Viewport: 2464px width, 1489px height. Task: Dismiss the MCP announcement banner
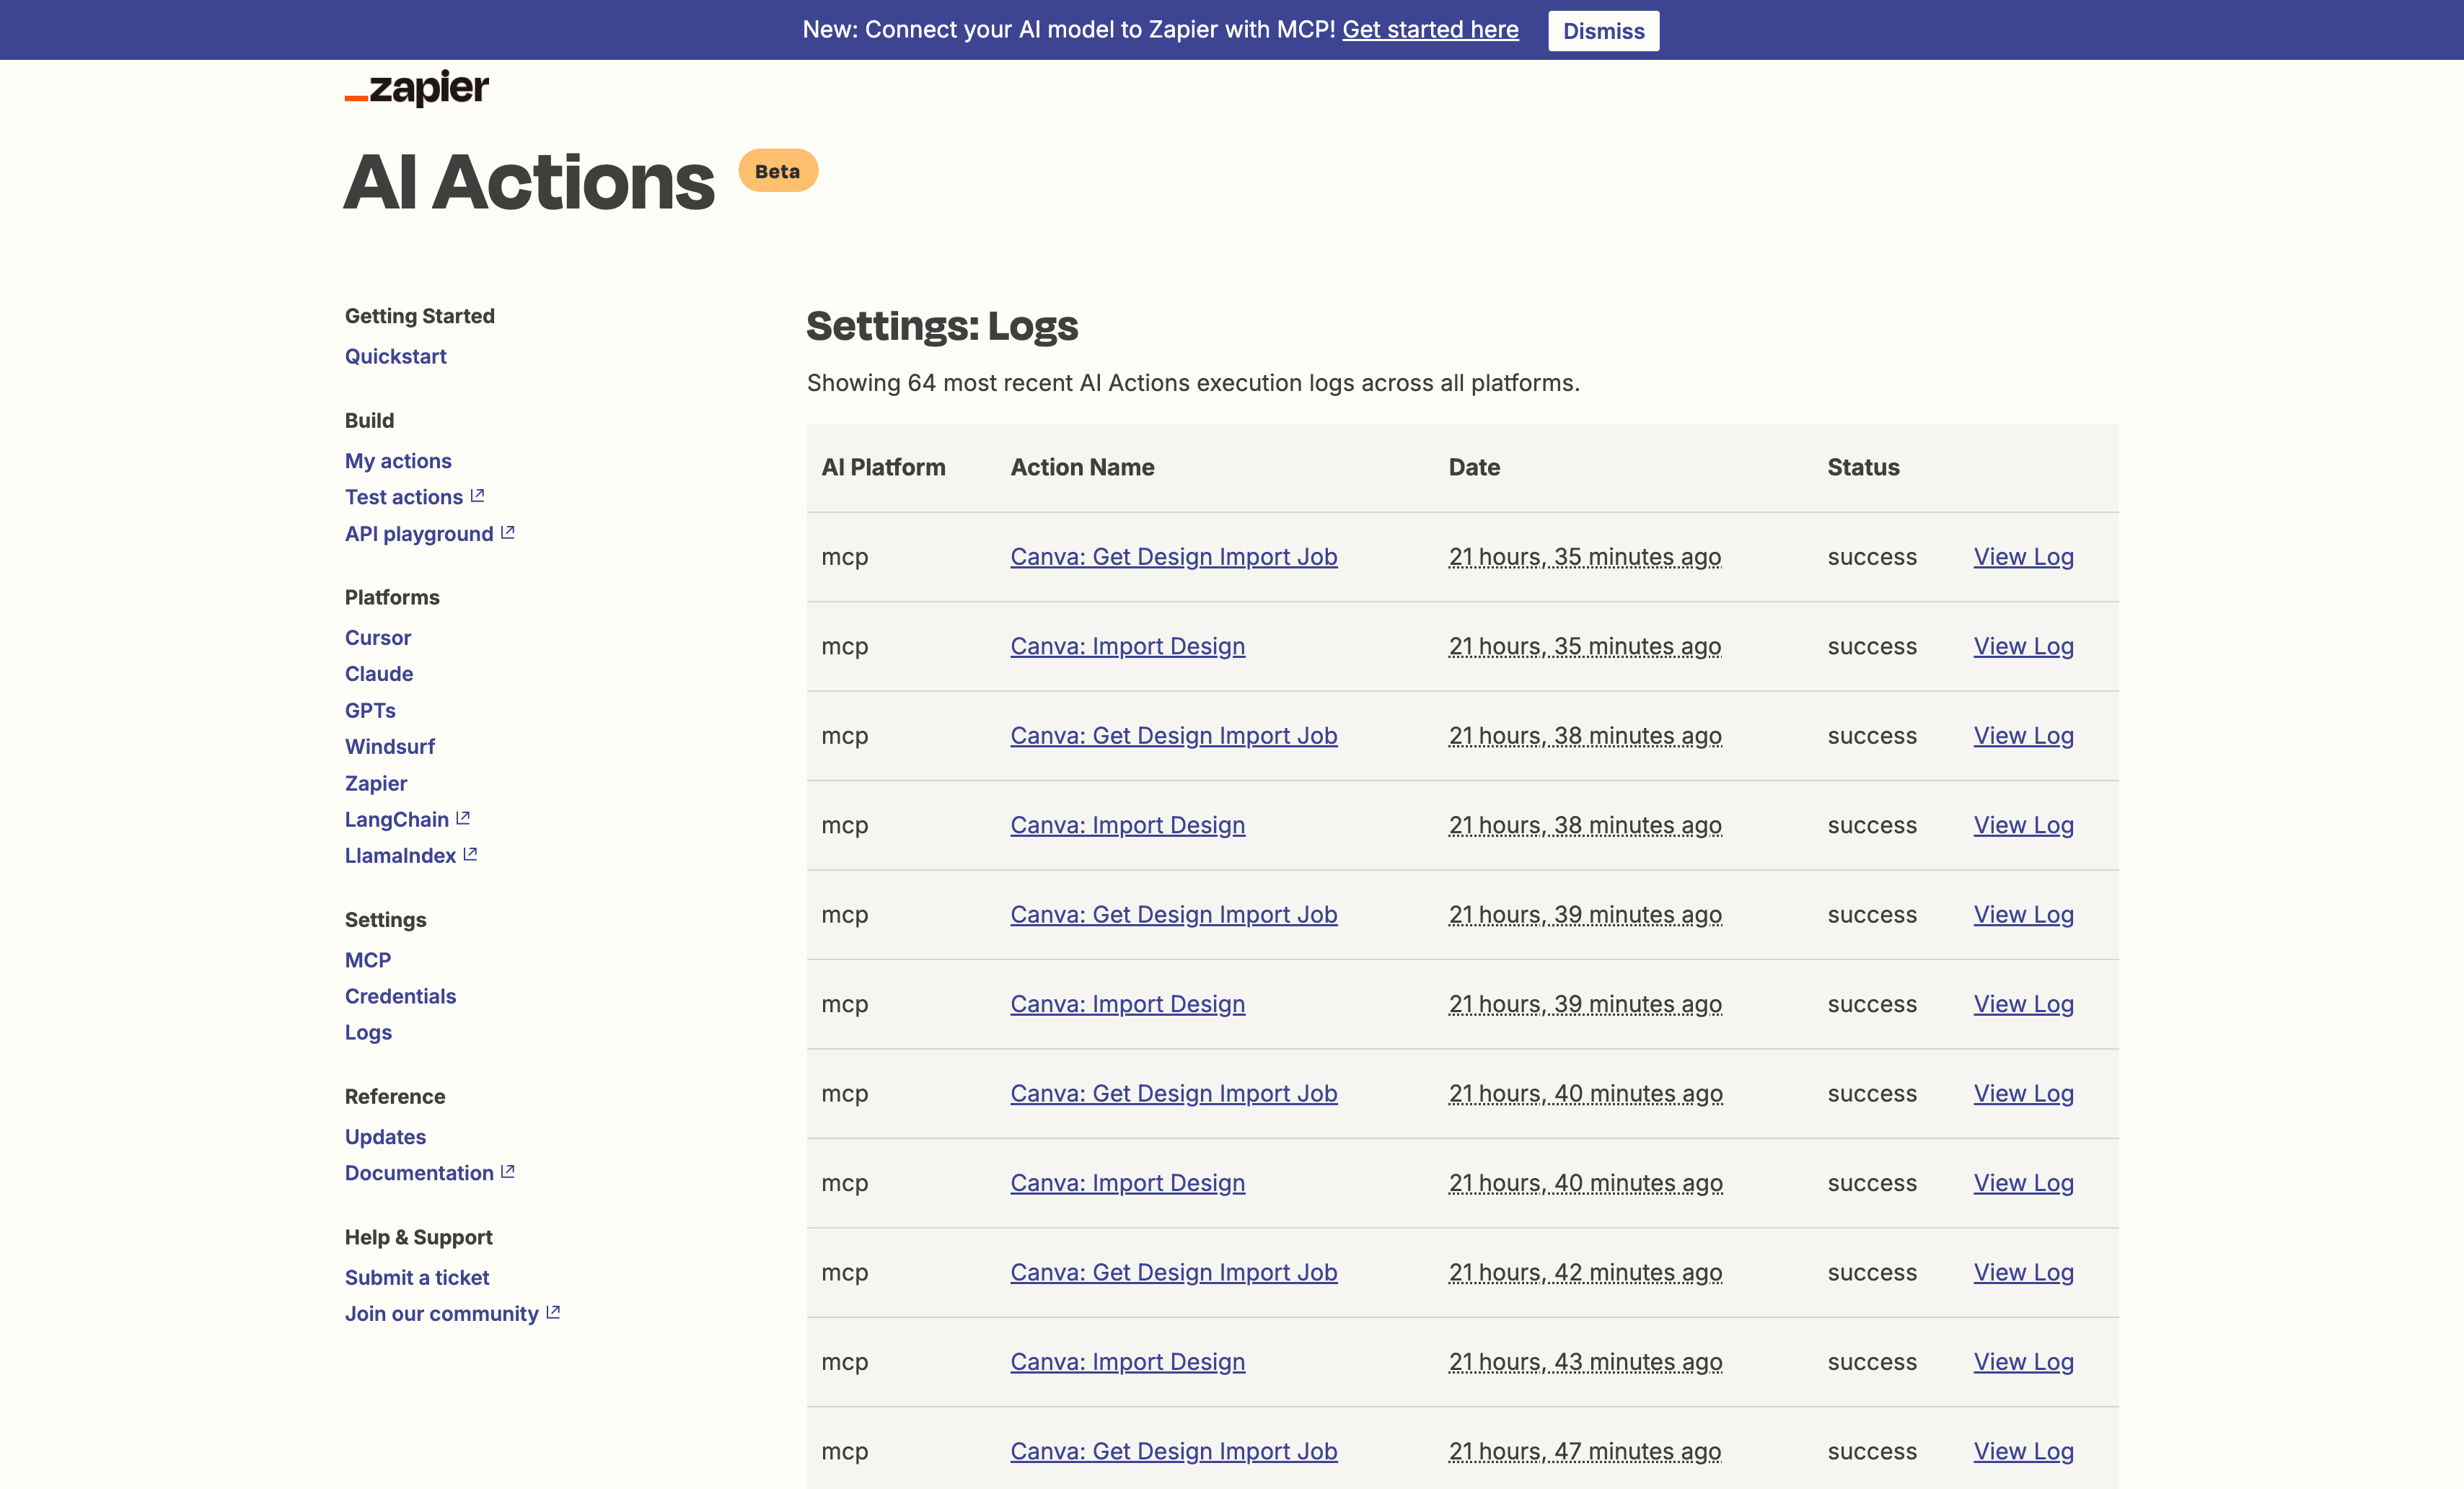click(1603, 31)
